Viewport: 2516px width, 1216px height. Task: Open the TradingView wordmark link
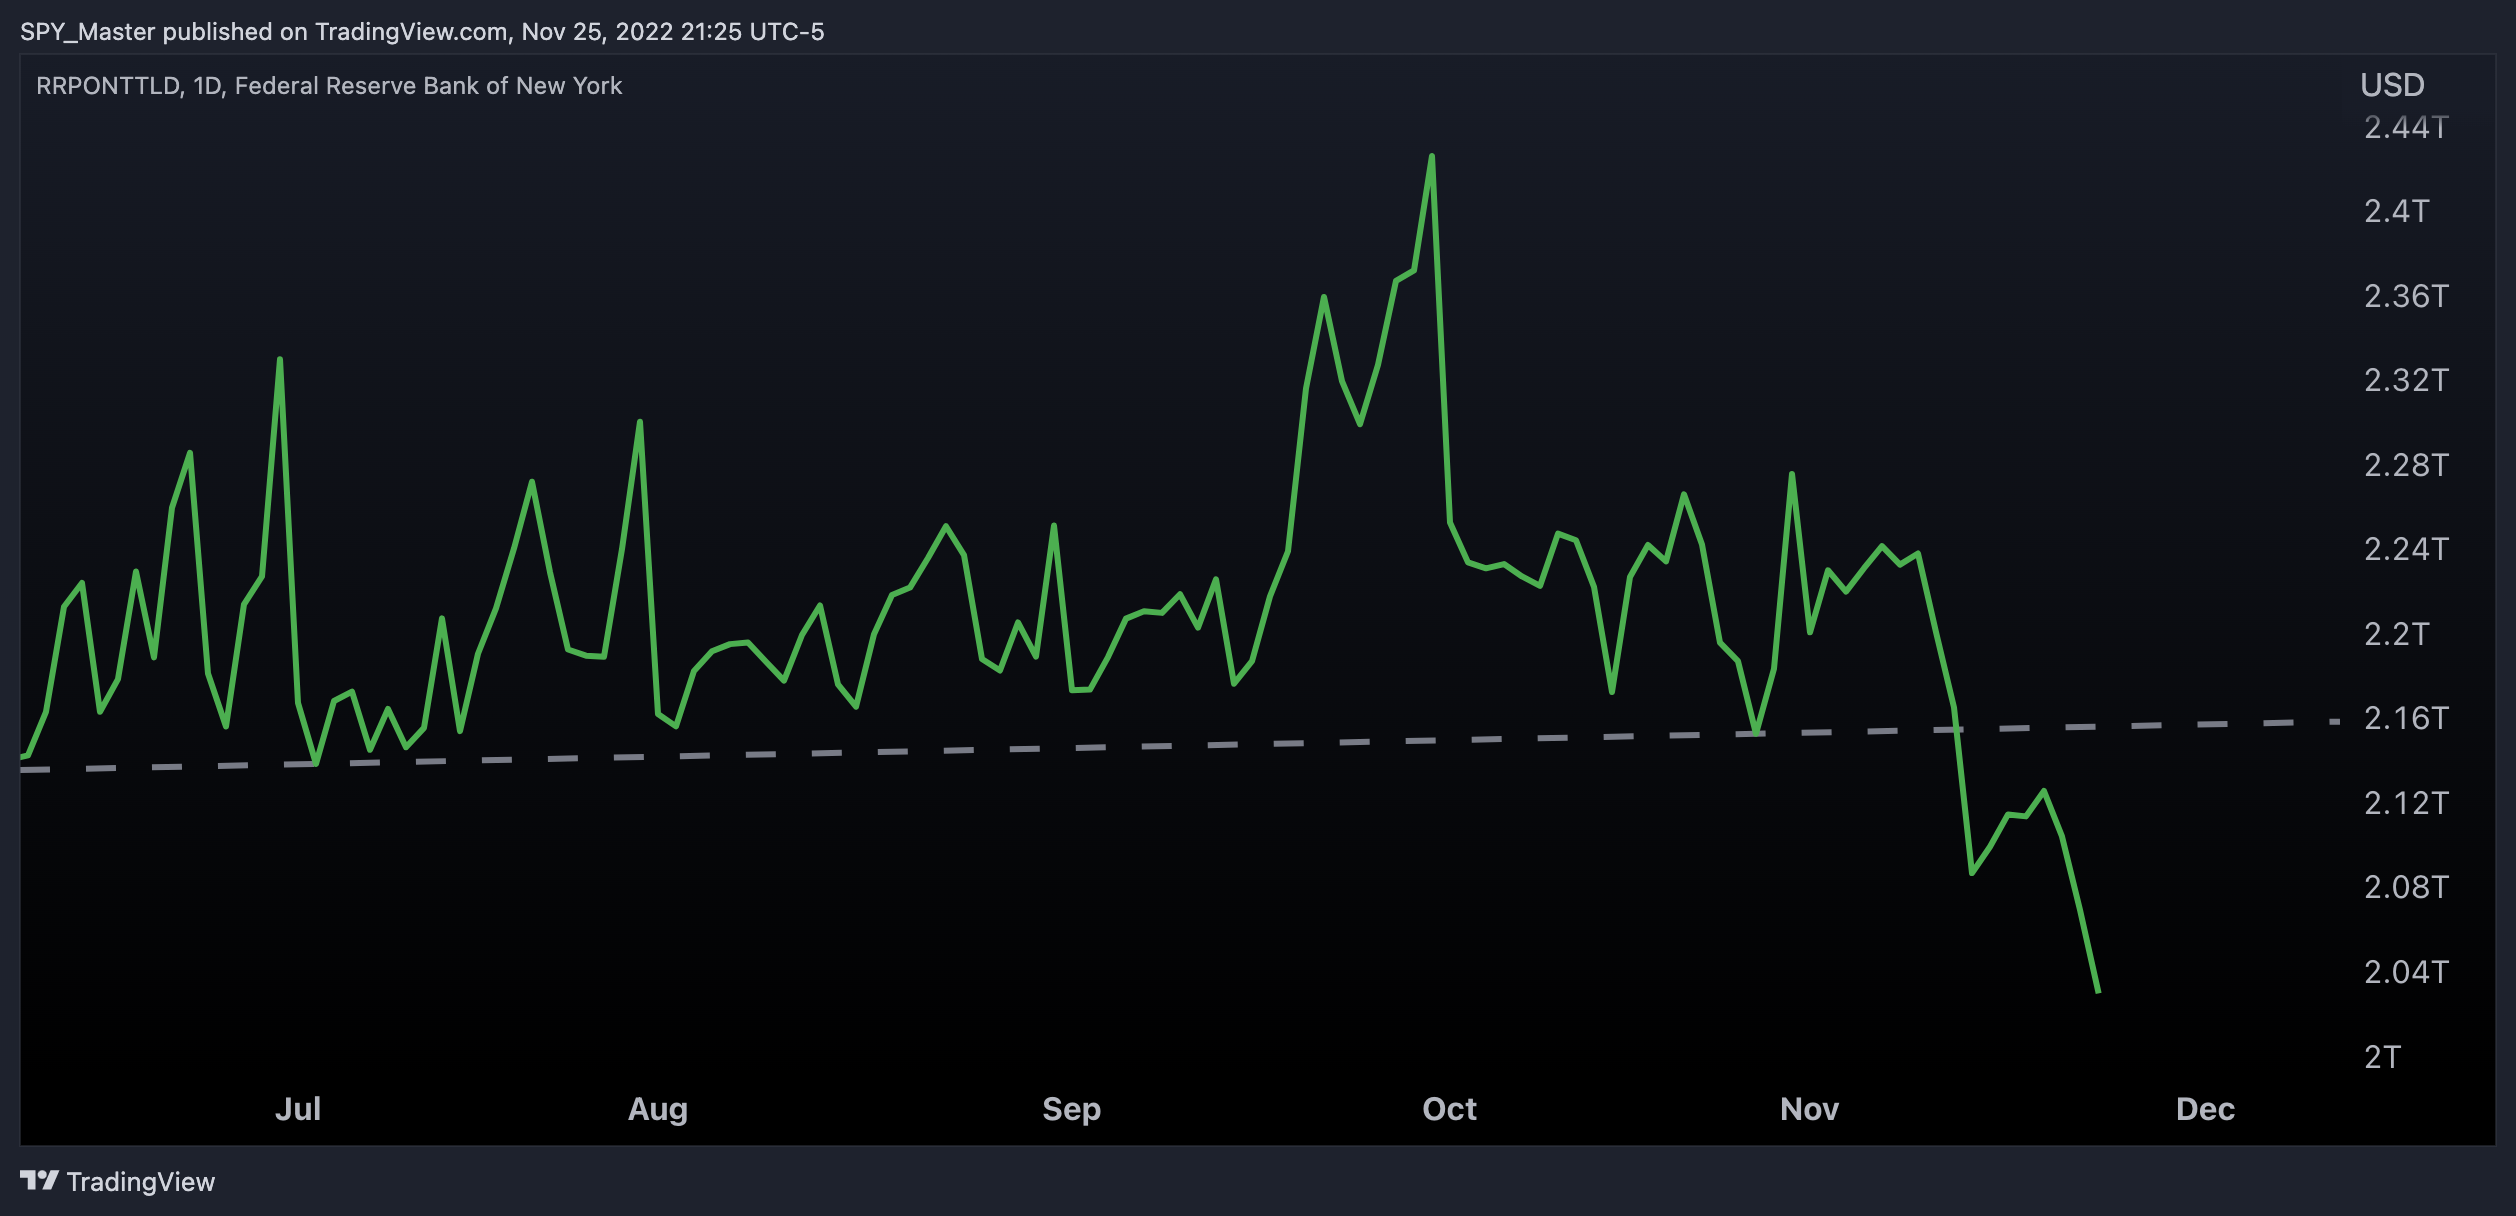(141, 1182)
